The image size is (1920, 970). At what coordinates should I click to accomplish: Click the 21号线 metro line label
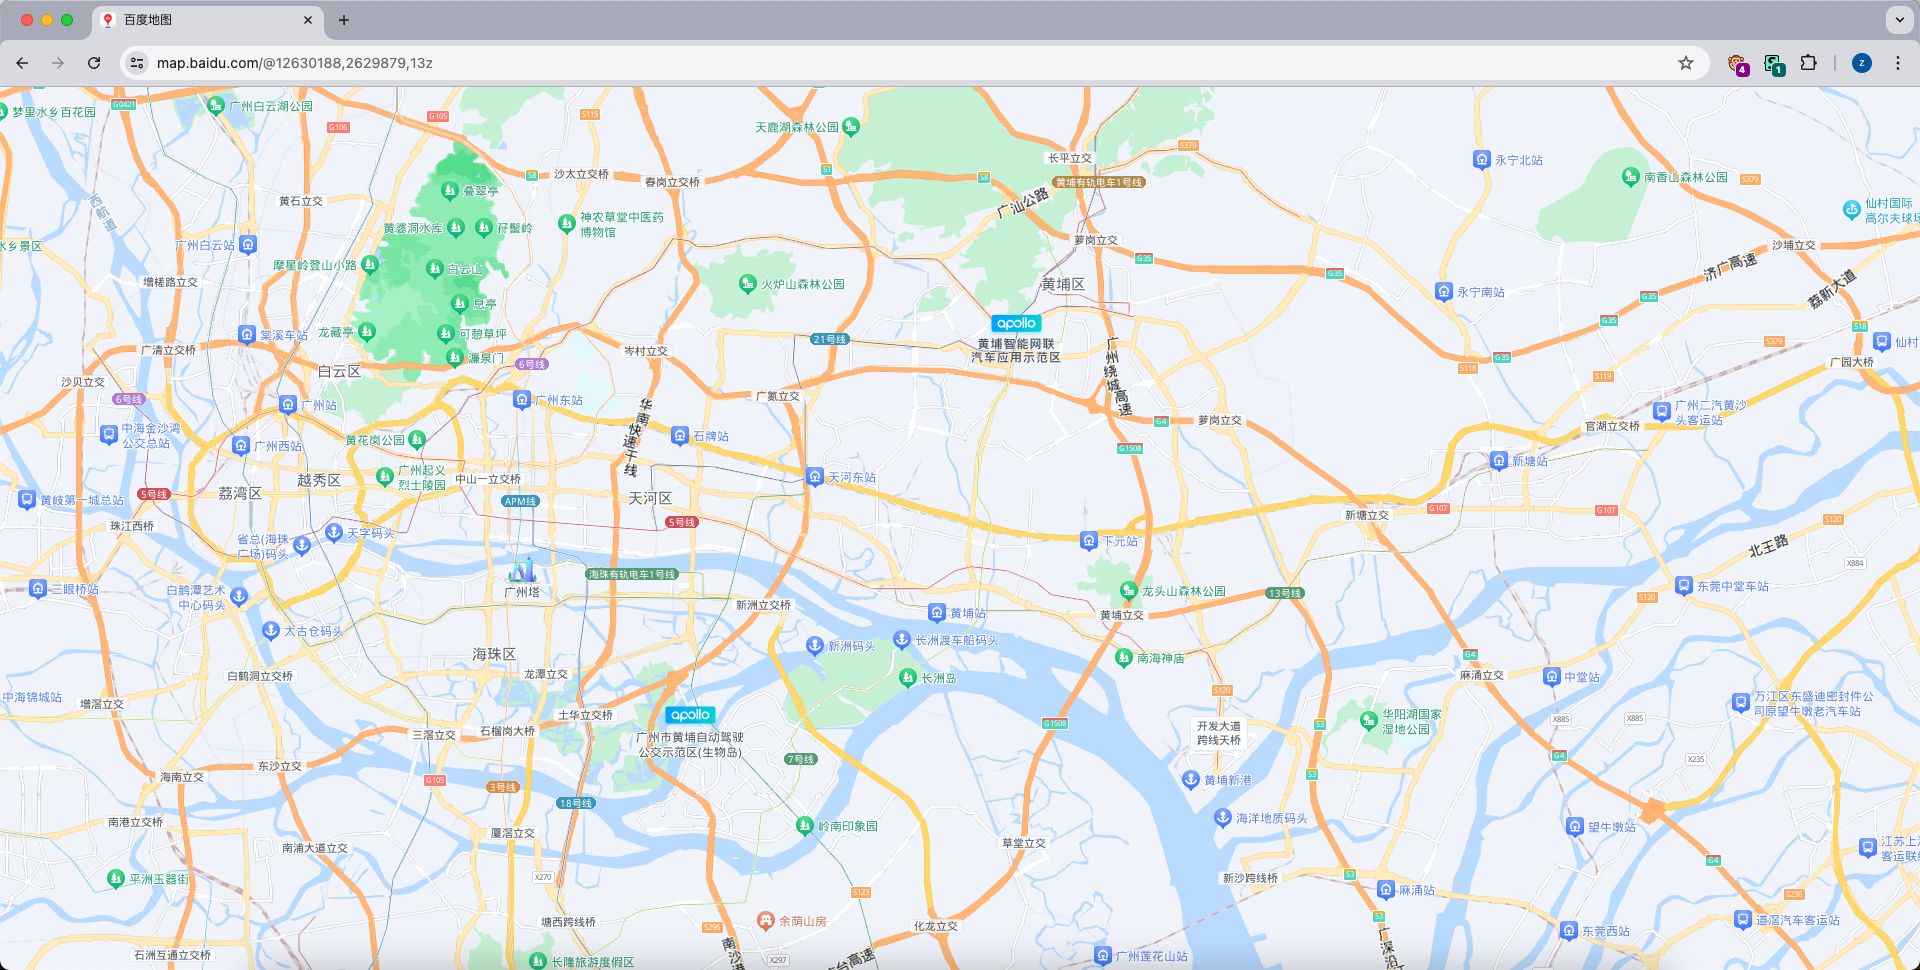830,339
